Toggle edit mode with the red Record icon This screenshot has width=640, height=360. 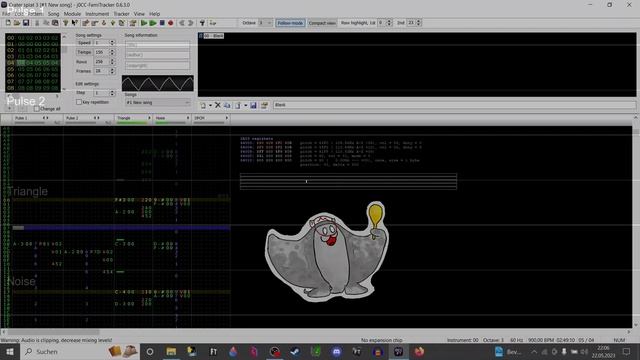171,23
